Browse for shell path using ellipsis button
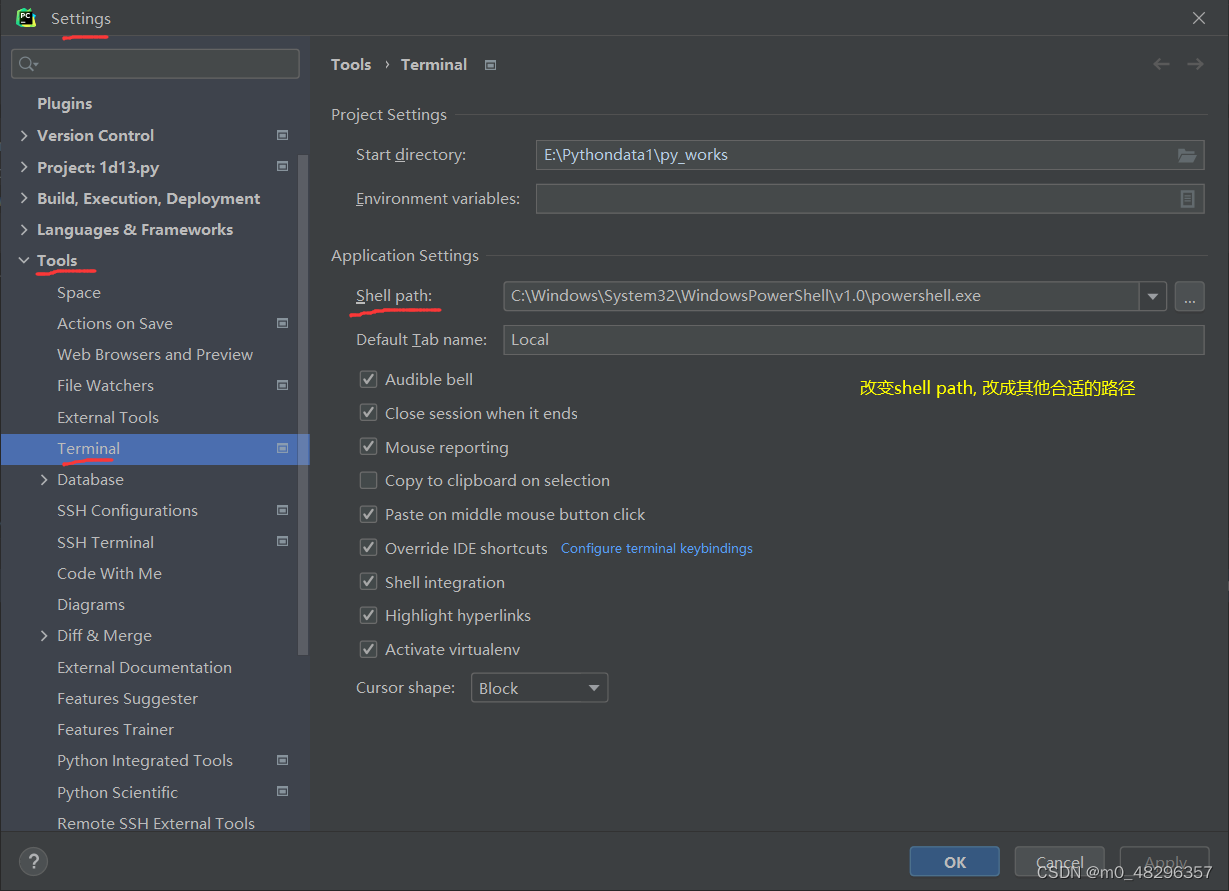1229x891 pixels. (x=1189, y=296)
